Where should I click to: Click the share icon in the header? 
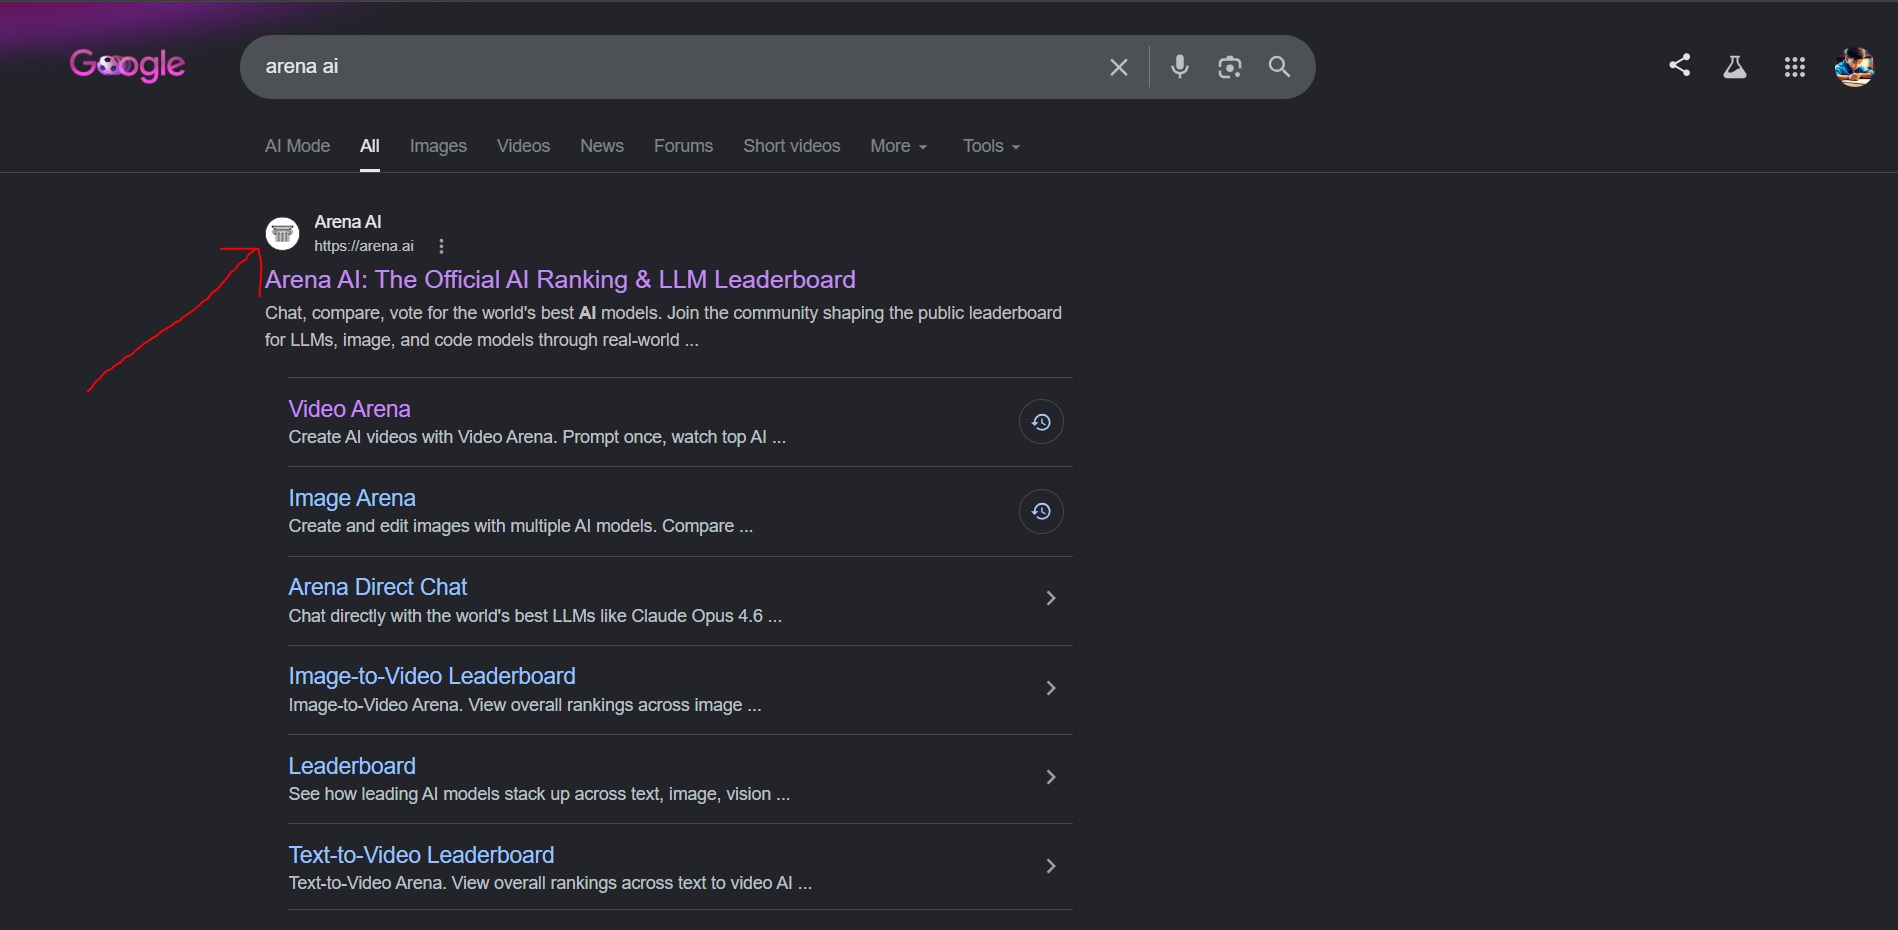tap(1680, 65)
